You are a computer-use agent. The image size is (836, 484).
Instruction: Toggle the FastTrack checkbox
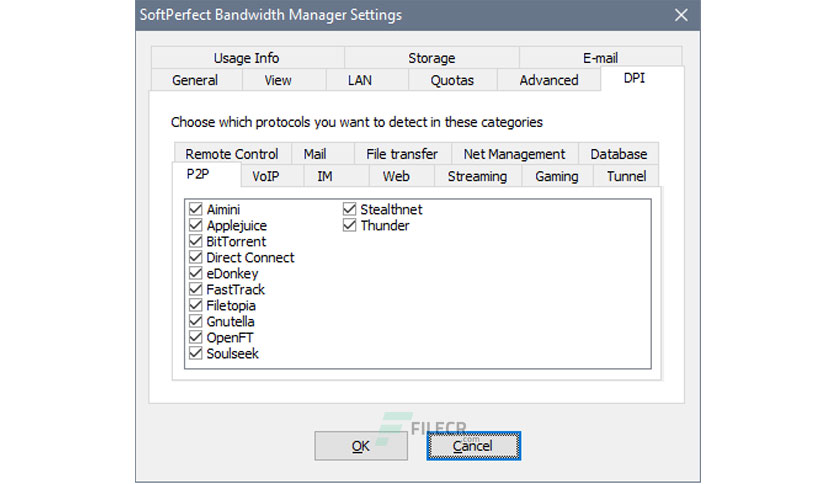(x=196, y=289)
